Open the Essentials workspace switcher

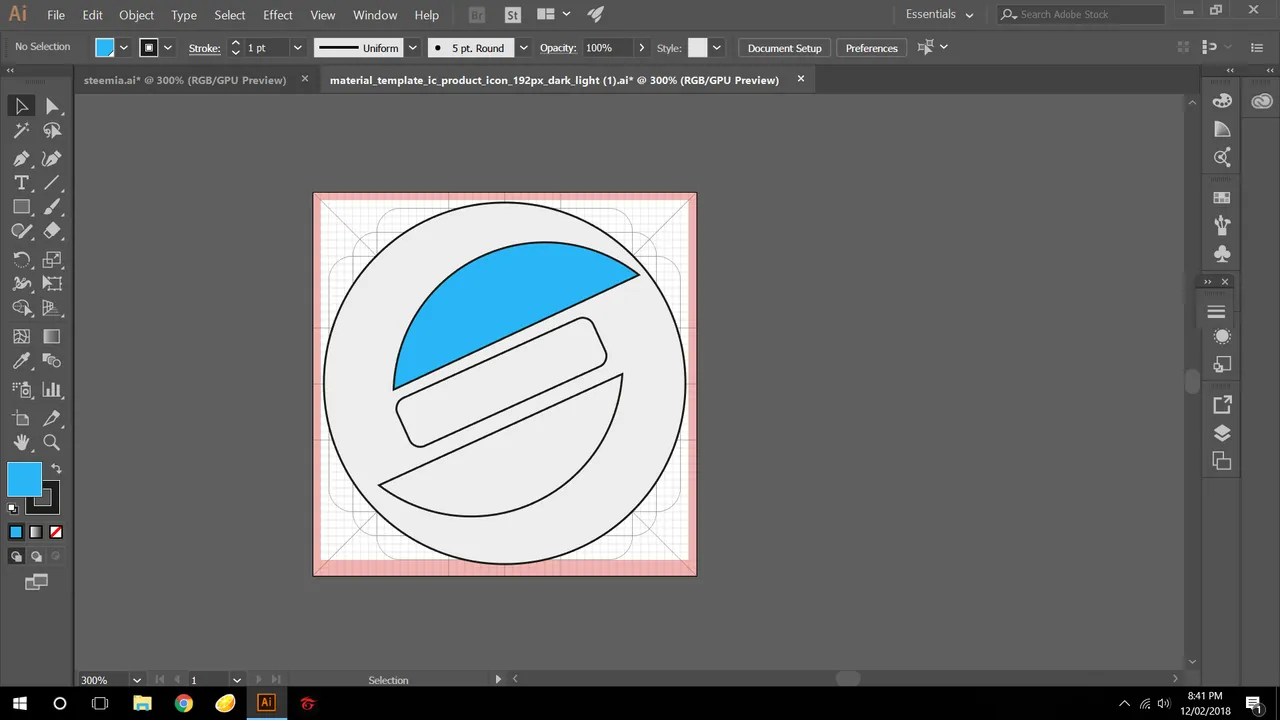(x=939, y=14)
